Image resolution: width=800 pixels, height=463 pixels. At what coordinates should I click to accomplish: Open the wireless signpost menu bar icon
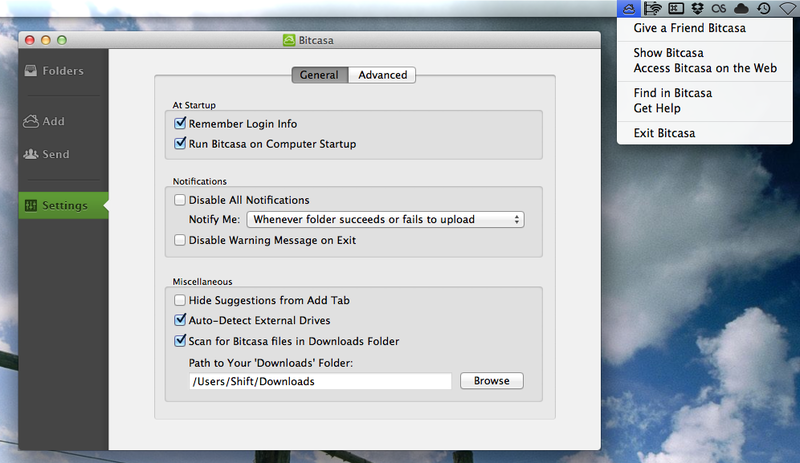[x=652, y=8]
